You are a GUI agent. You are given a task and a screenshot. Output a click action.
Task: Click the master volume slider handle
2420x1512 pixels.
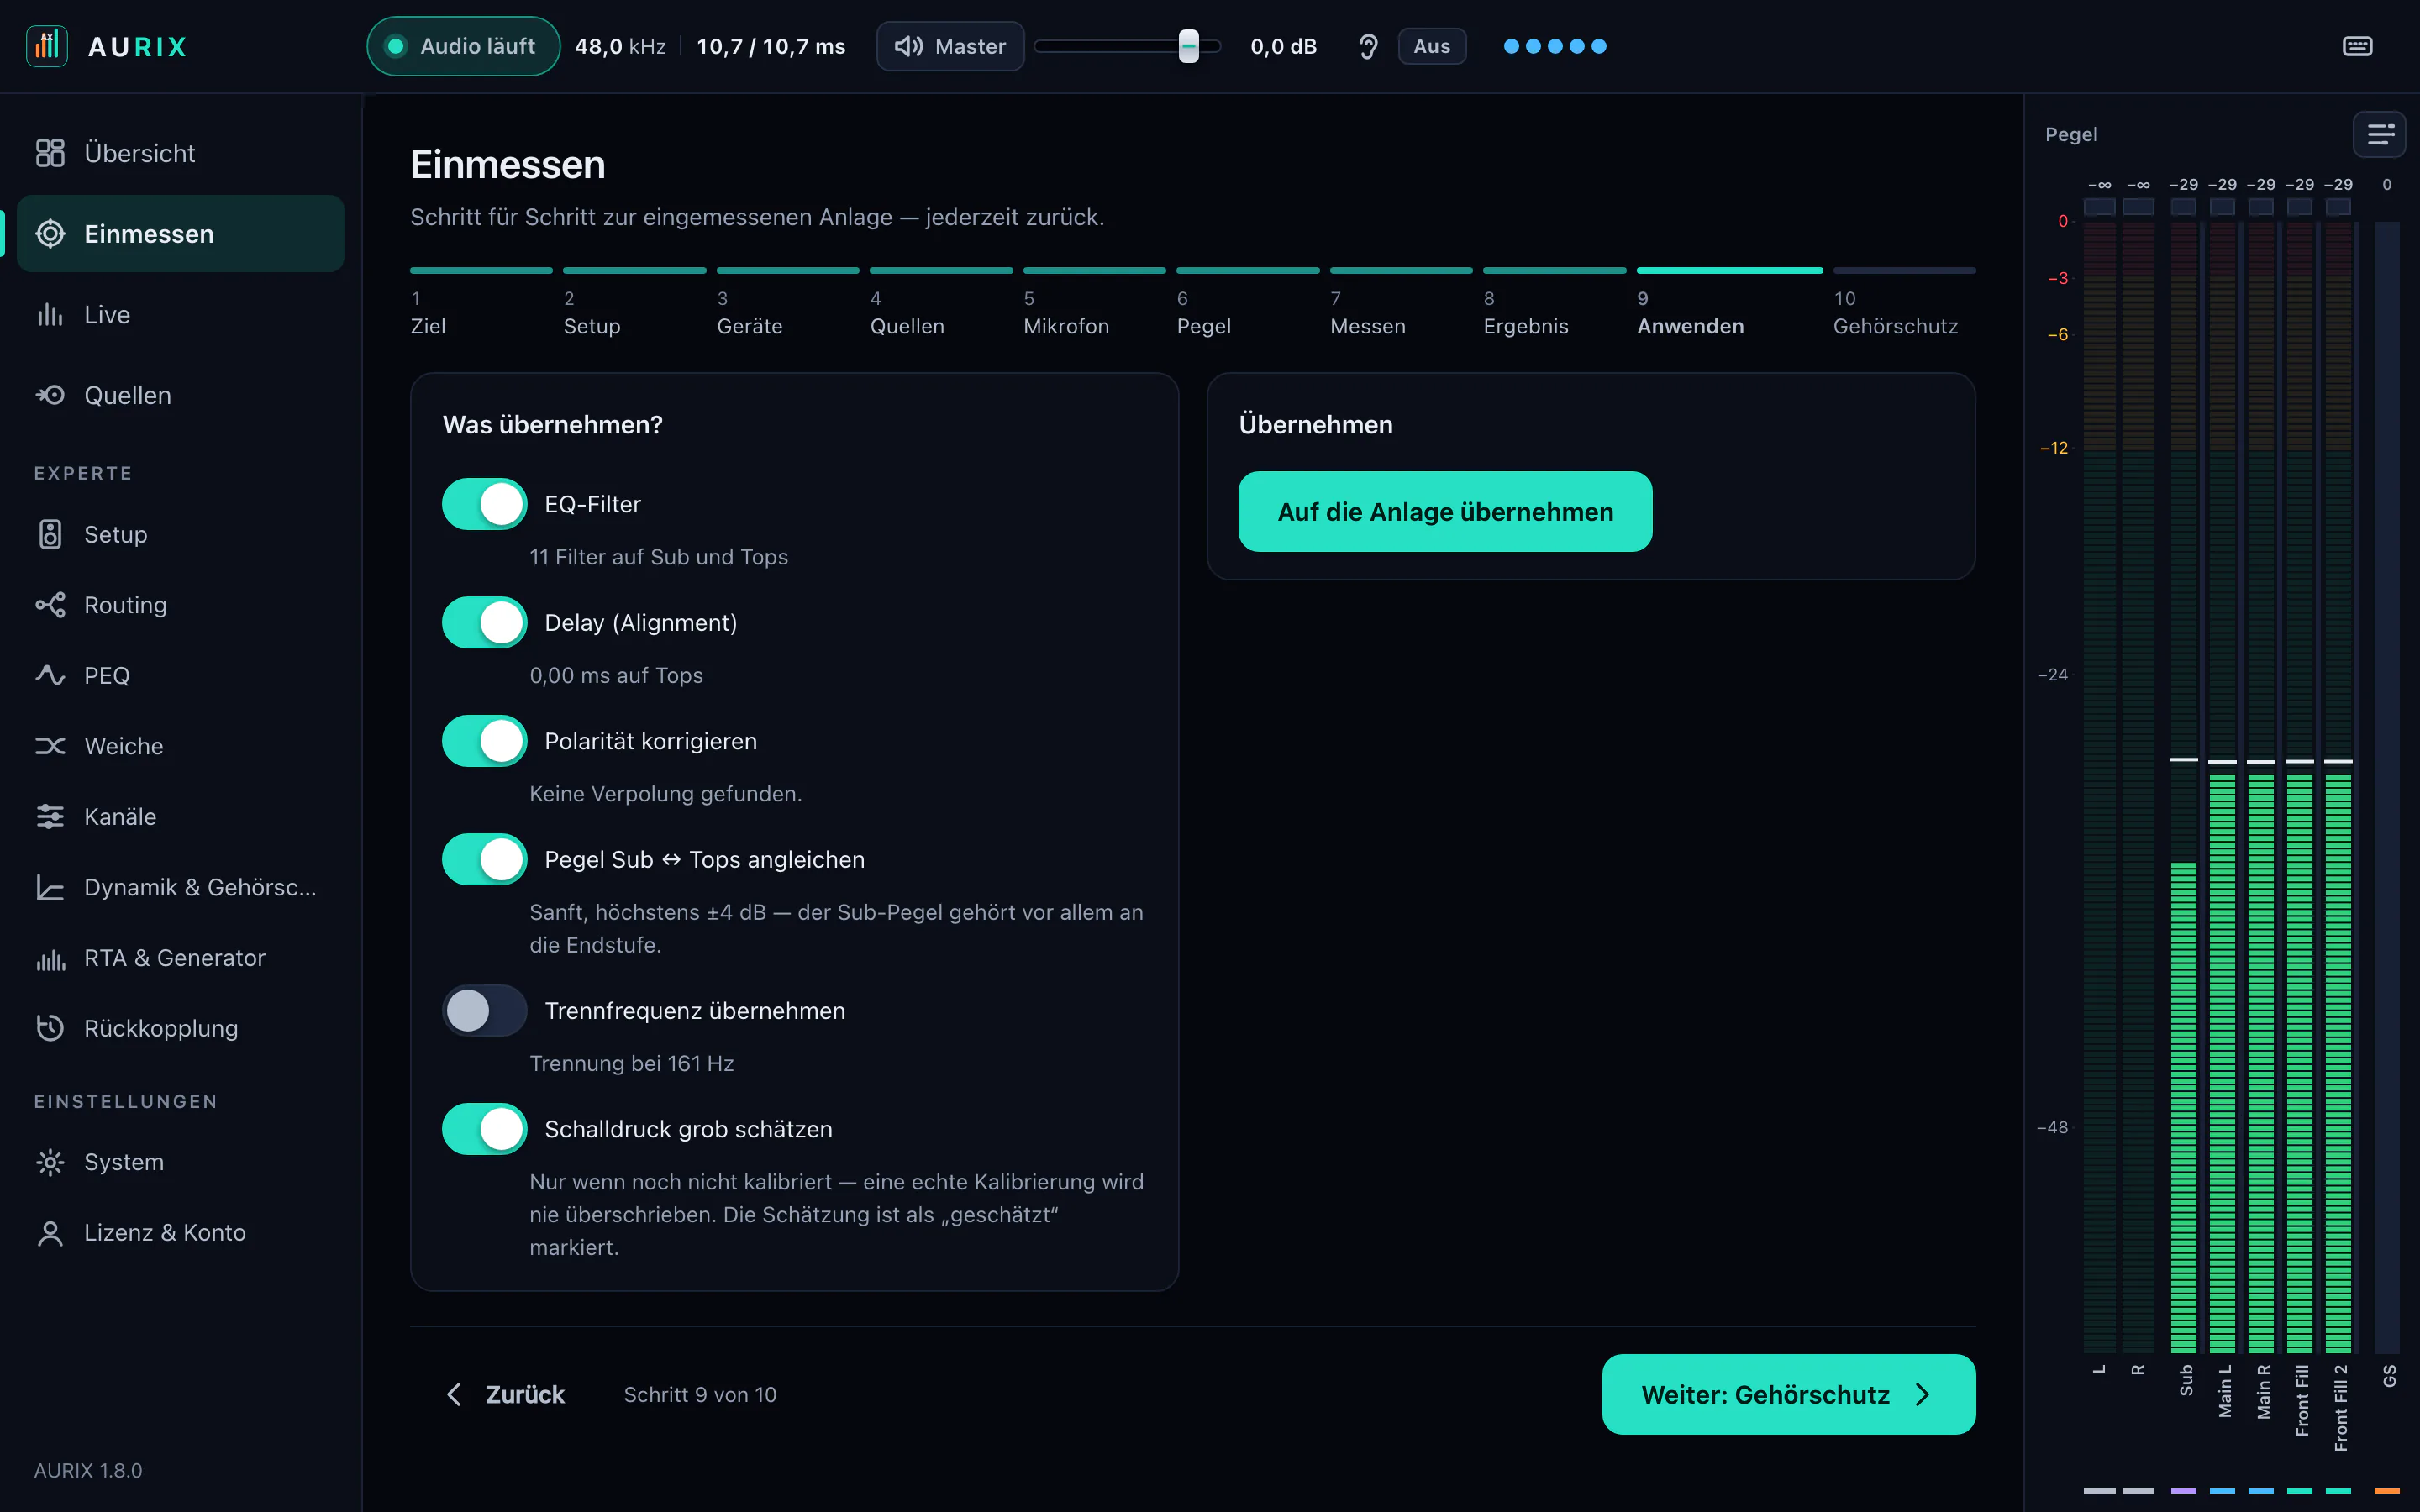pos(1188,46)
